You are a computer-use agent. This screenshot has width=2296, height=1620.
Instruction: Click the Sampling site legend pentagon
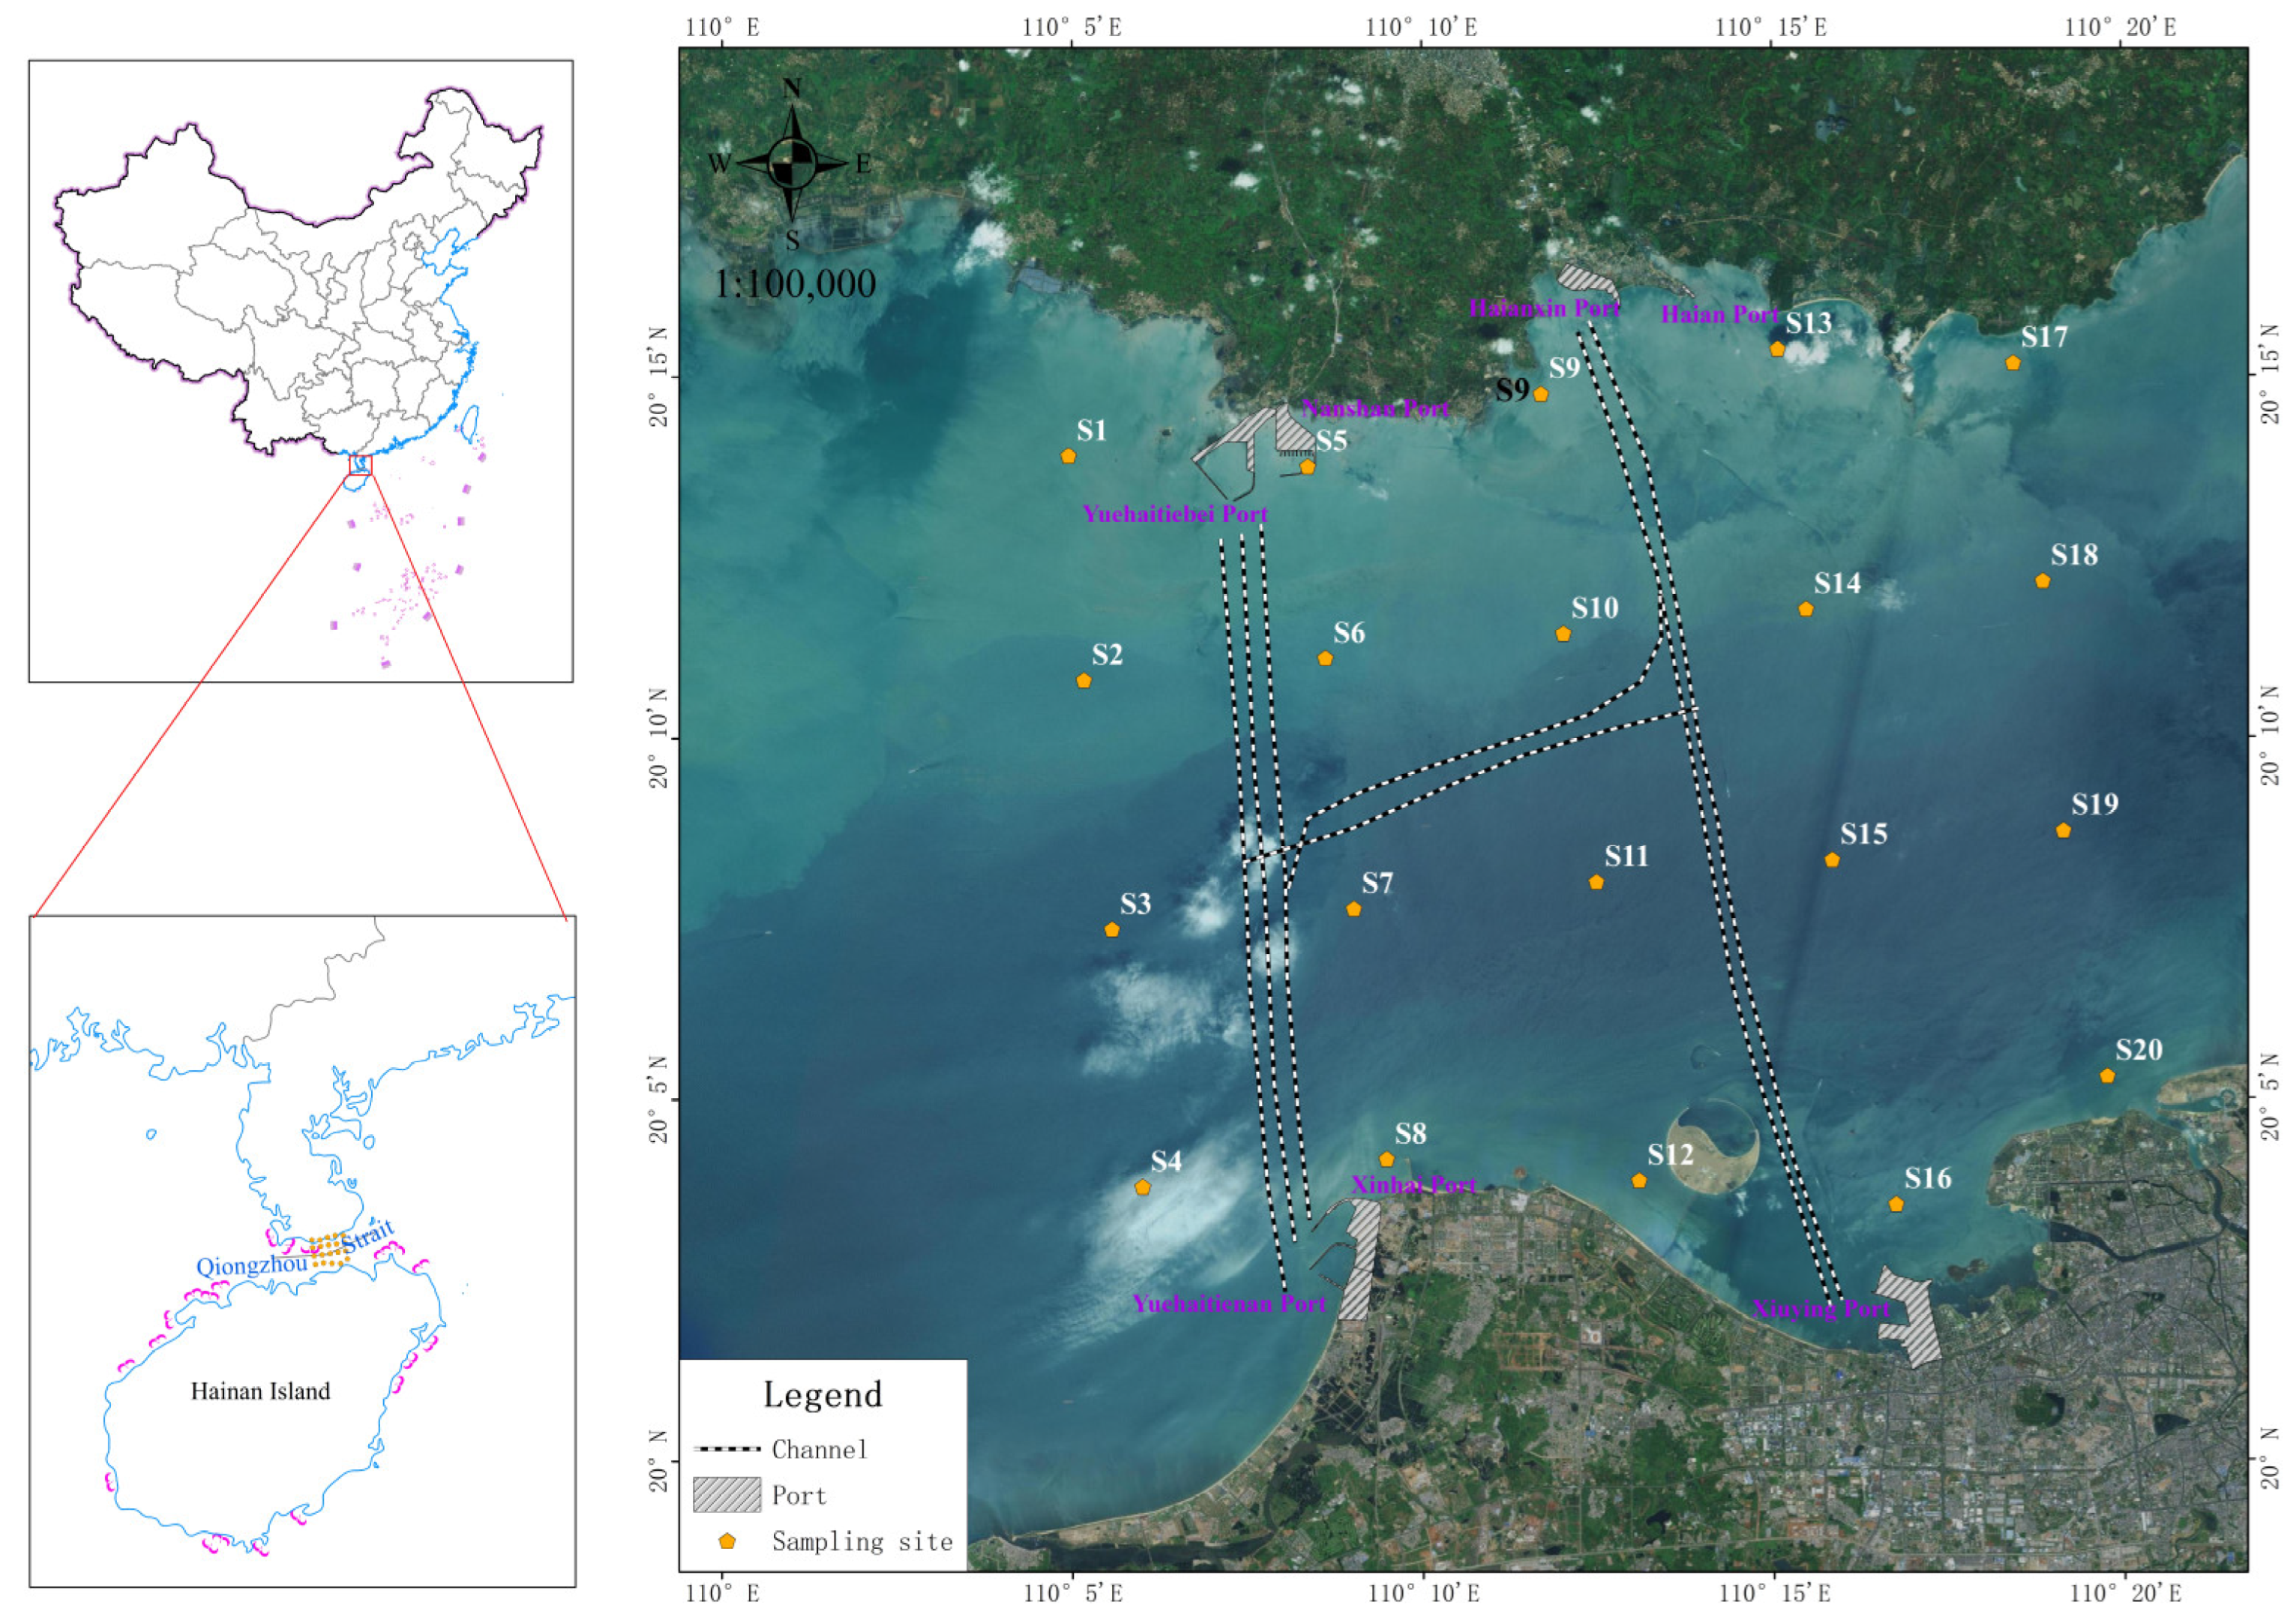pyautogui.click(x=727, y=1542)
